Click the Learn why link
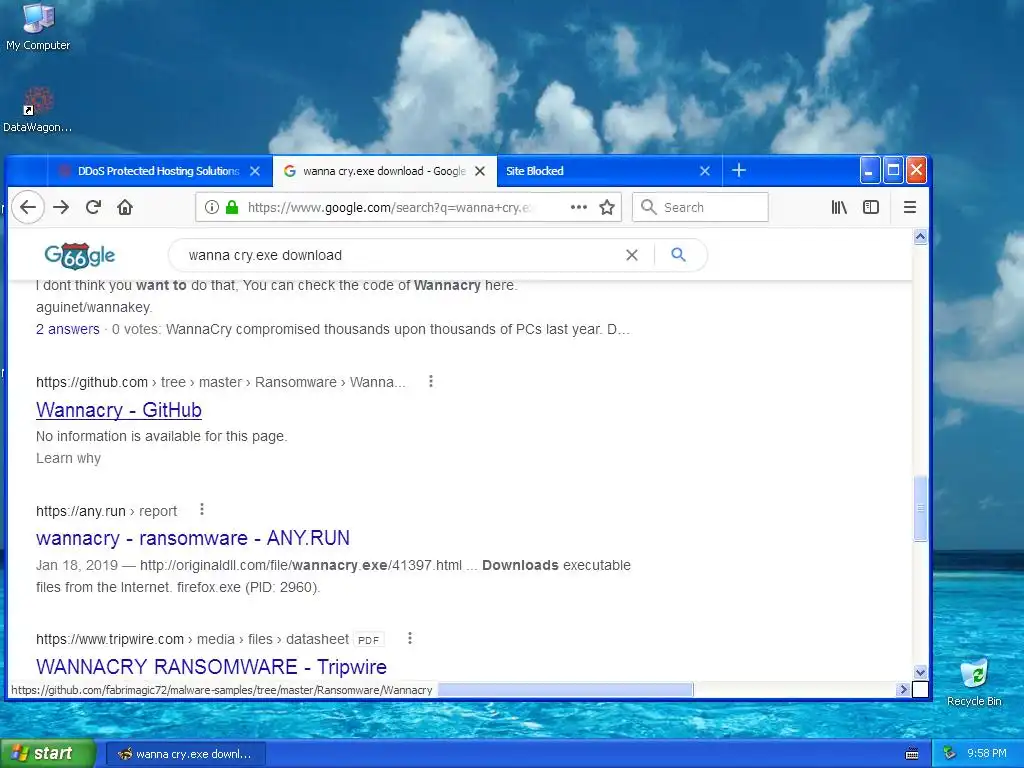 click(69, 458)
